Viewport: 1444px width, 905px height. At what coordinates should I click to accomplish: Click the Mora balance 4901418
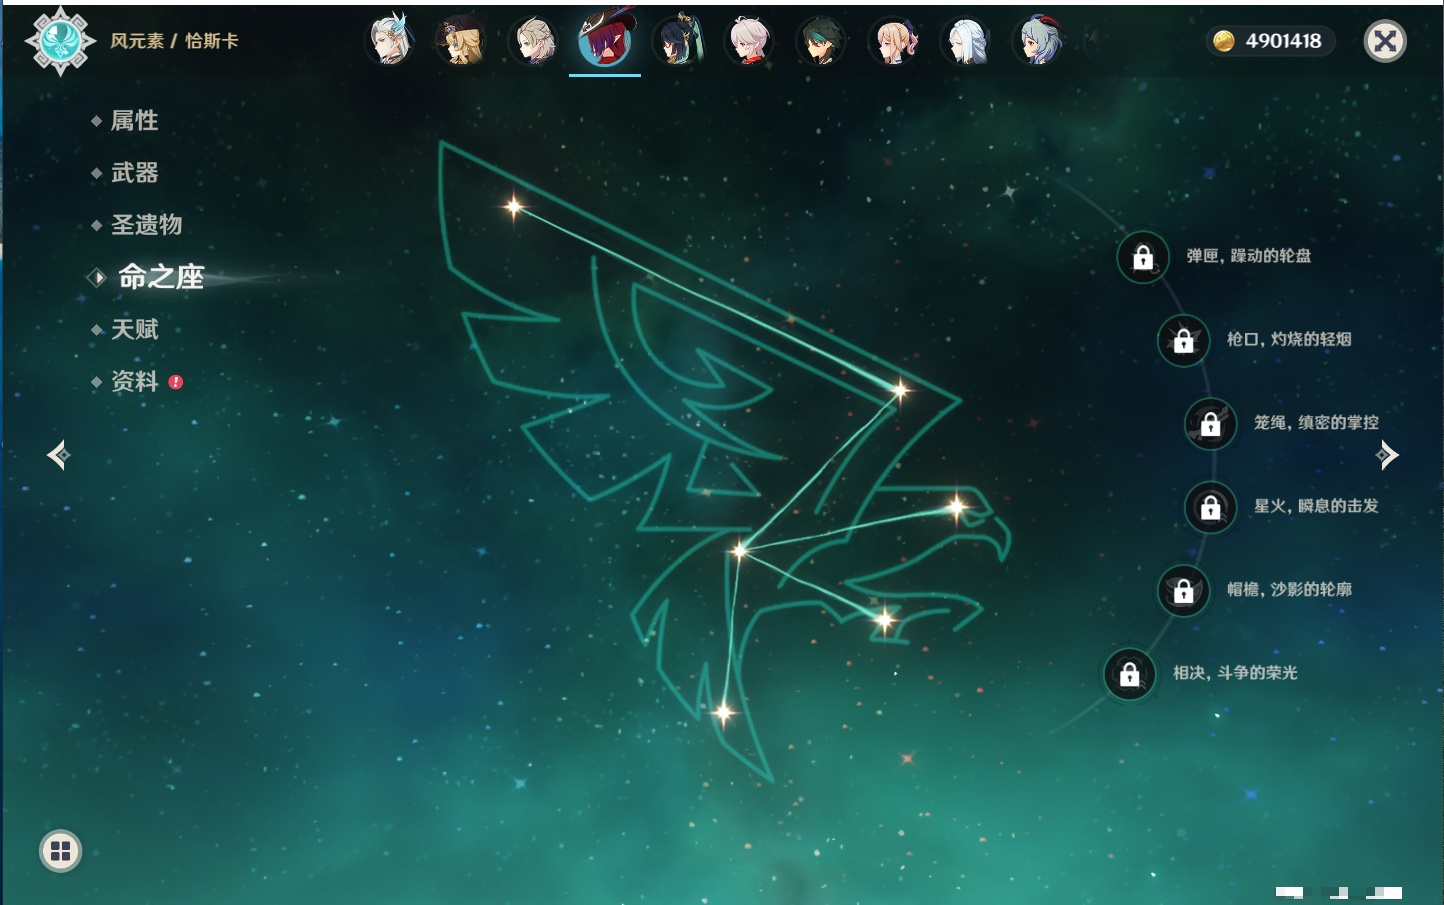point(1270,41)
